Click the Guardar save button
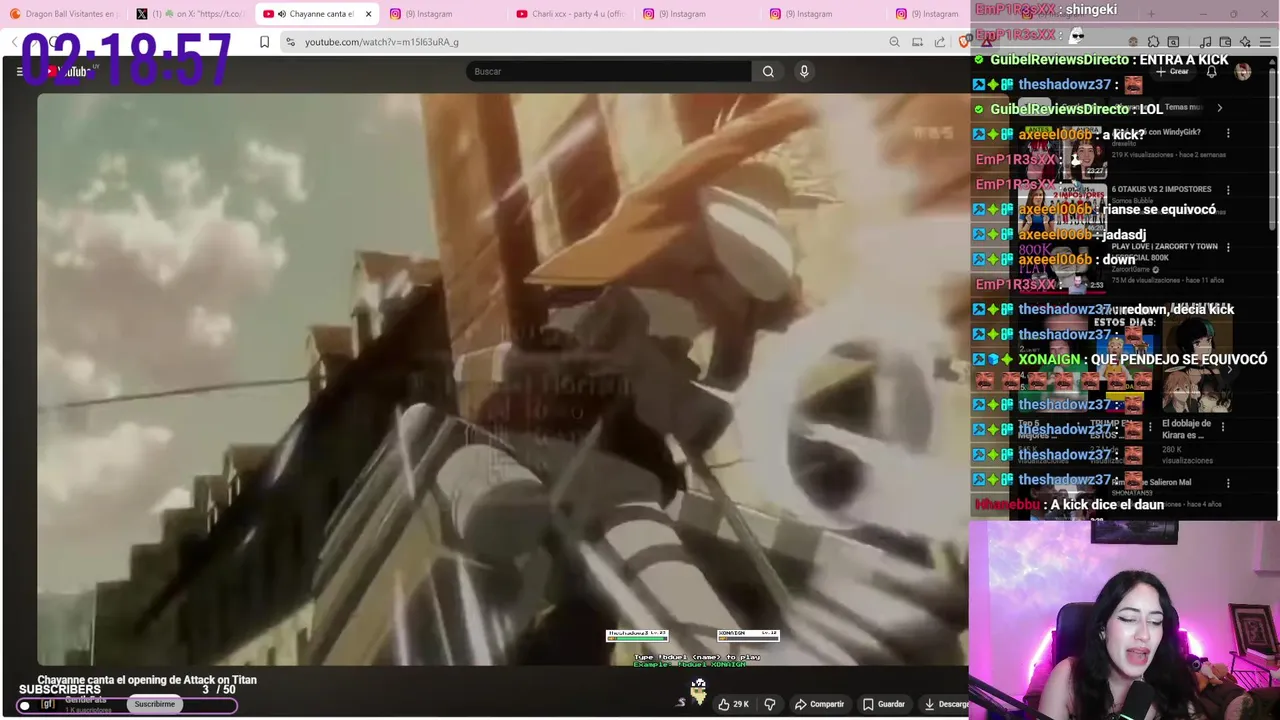The height and width of the screenshot is (720, 1280). pos(883,704)
